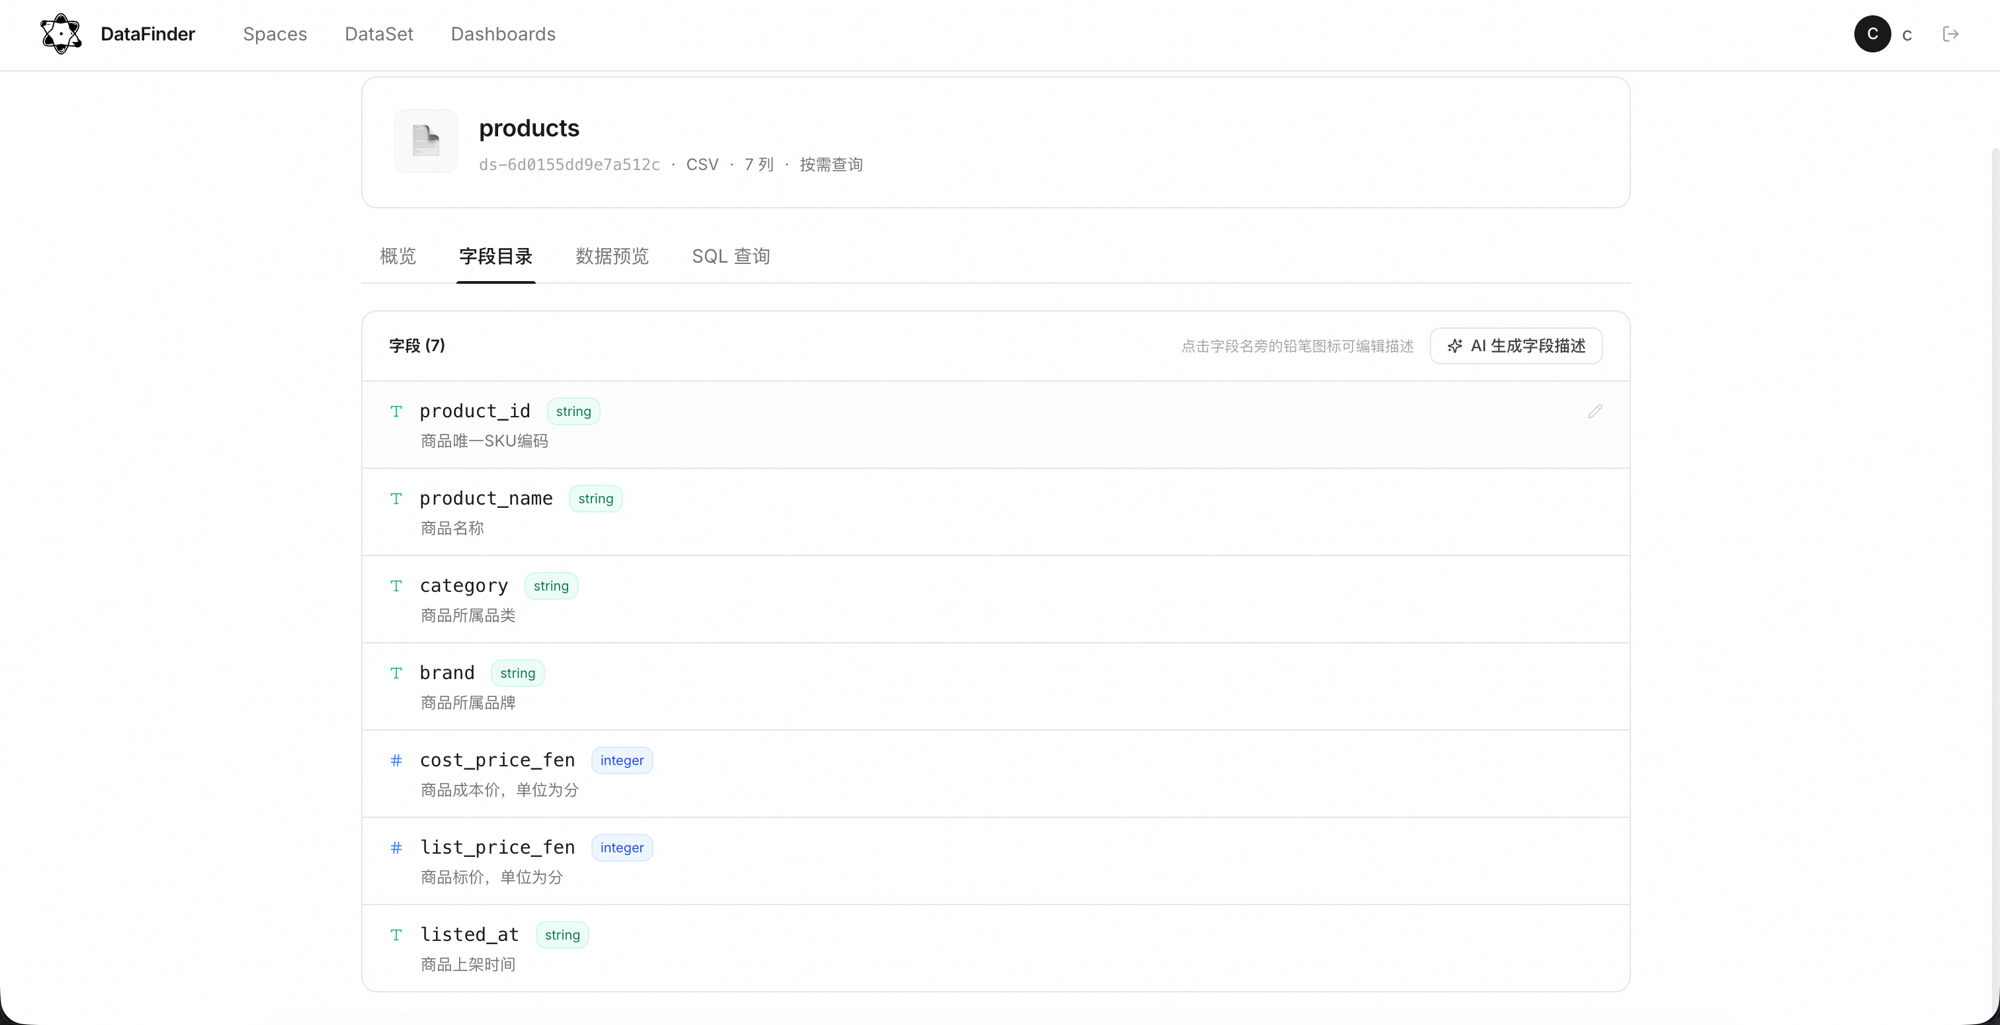Switch to the 数据预览 tab
Viewport: 2000px width, 1025px height.
coord(612,256)
